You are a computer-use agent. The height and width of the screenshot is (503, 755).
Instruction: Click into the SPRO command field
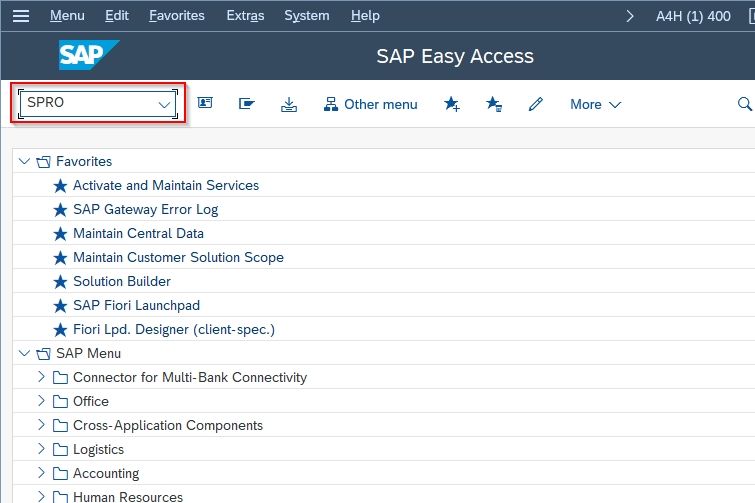[91, 103]
